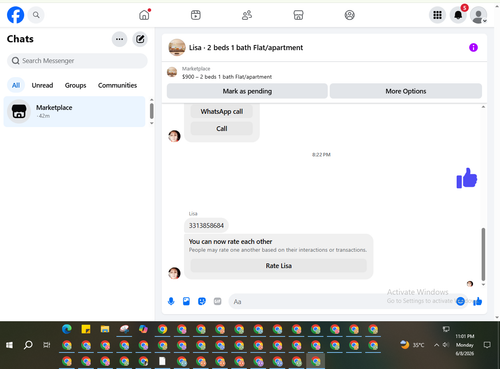This screenshot has width=500, height=369.
Task: Select the All chats filter
Action: pyautogui.click(x=16, y=85)
